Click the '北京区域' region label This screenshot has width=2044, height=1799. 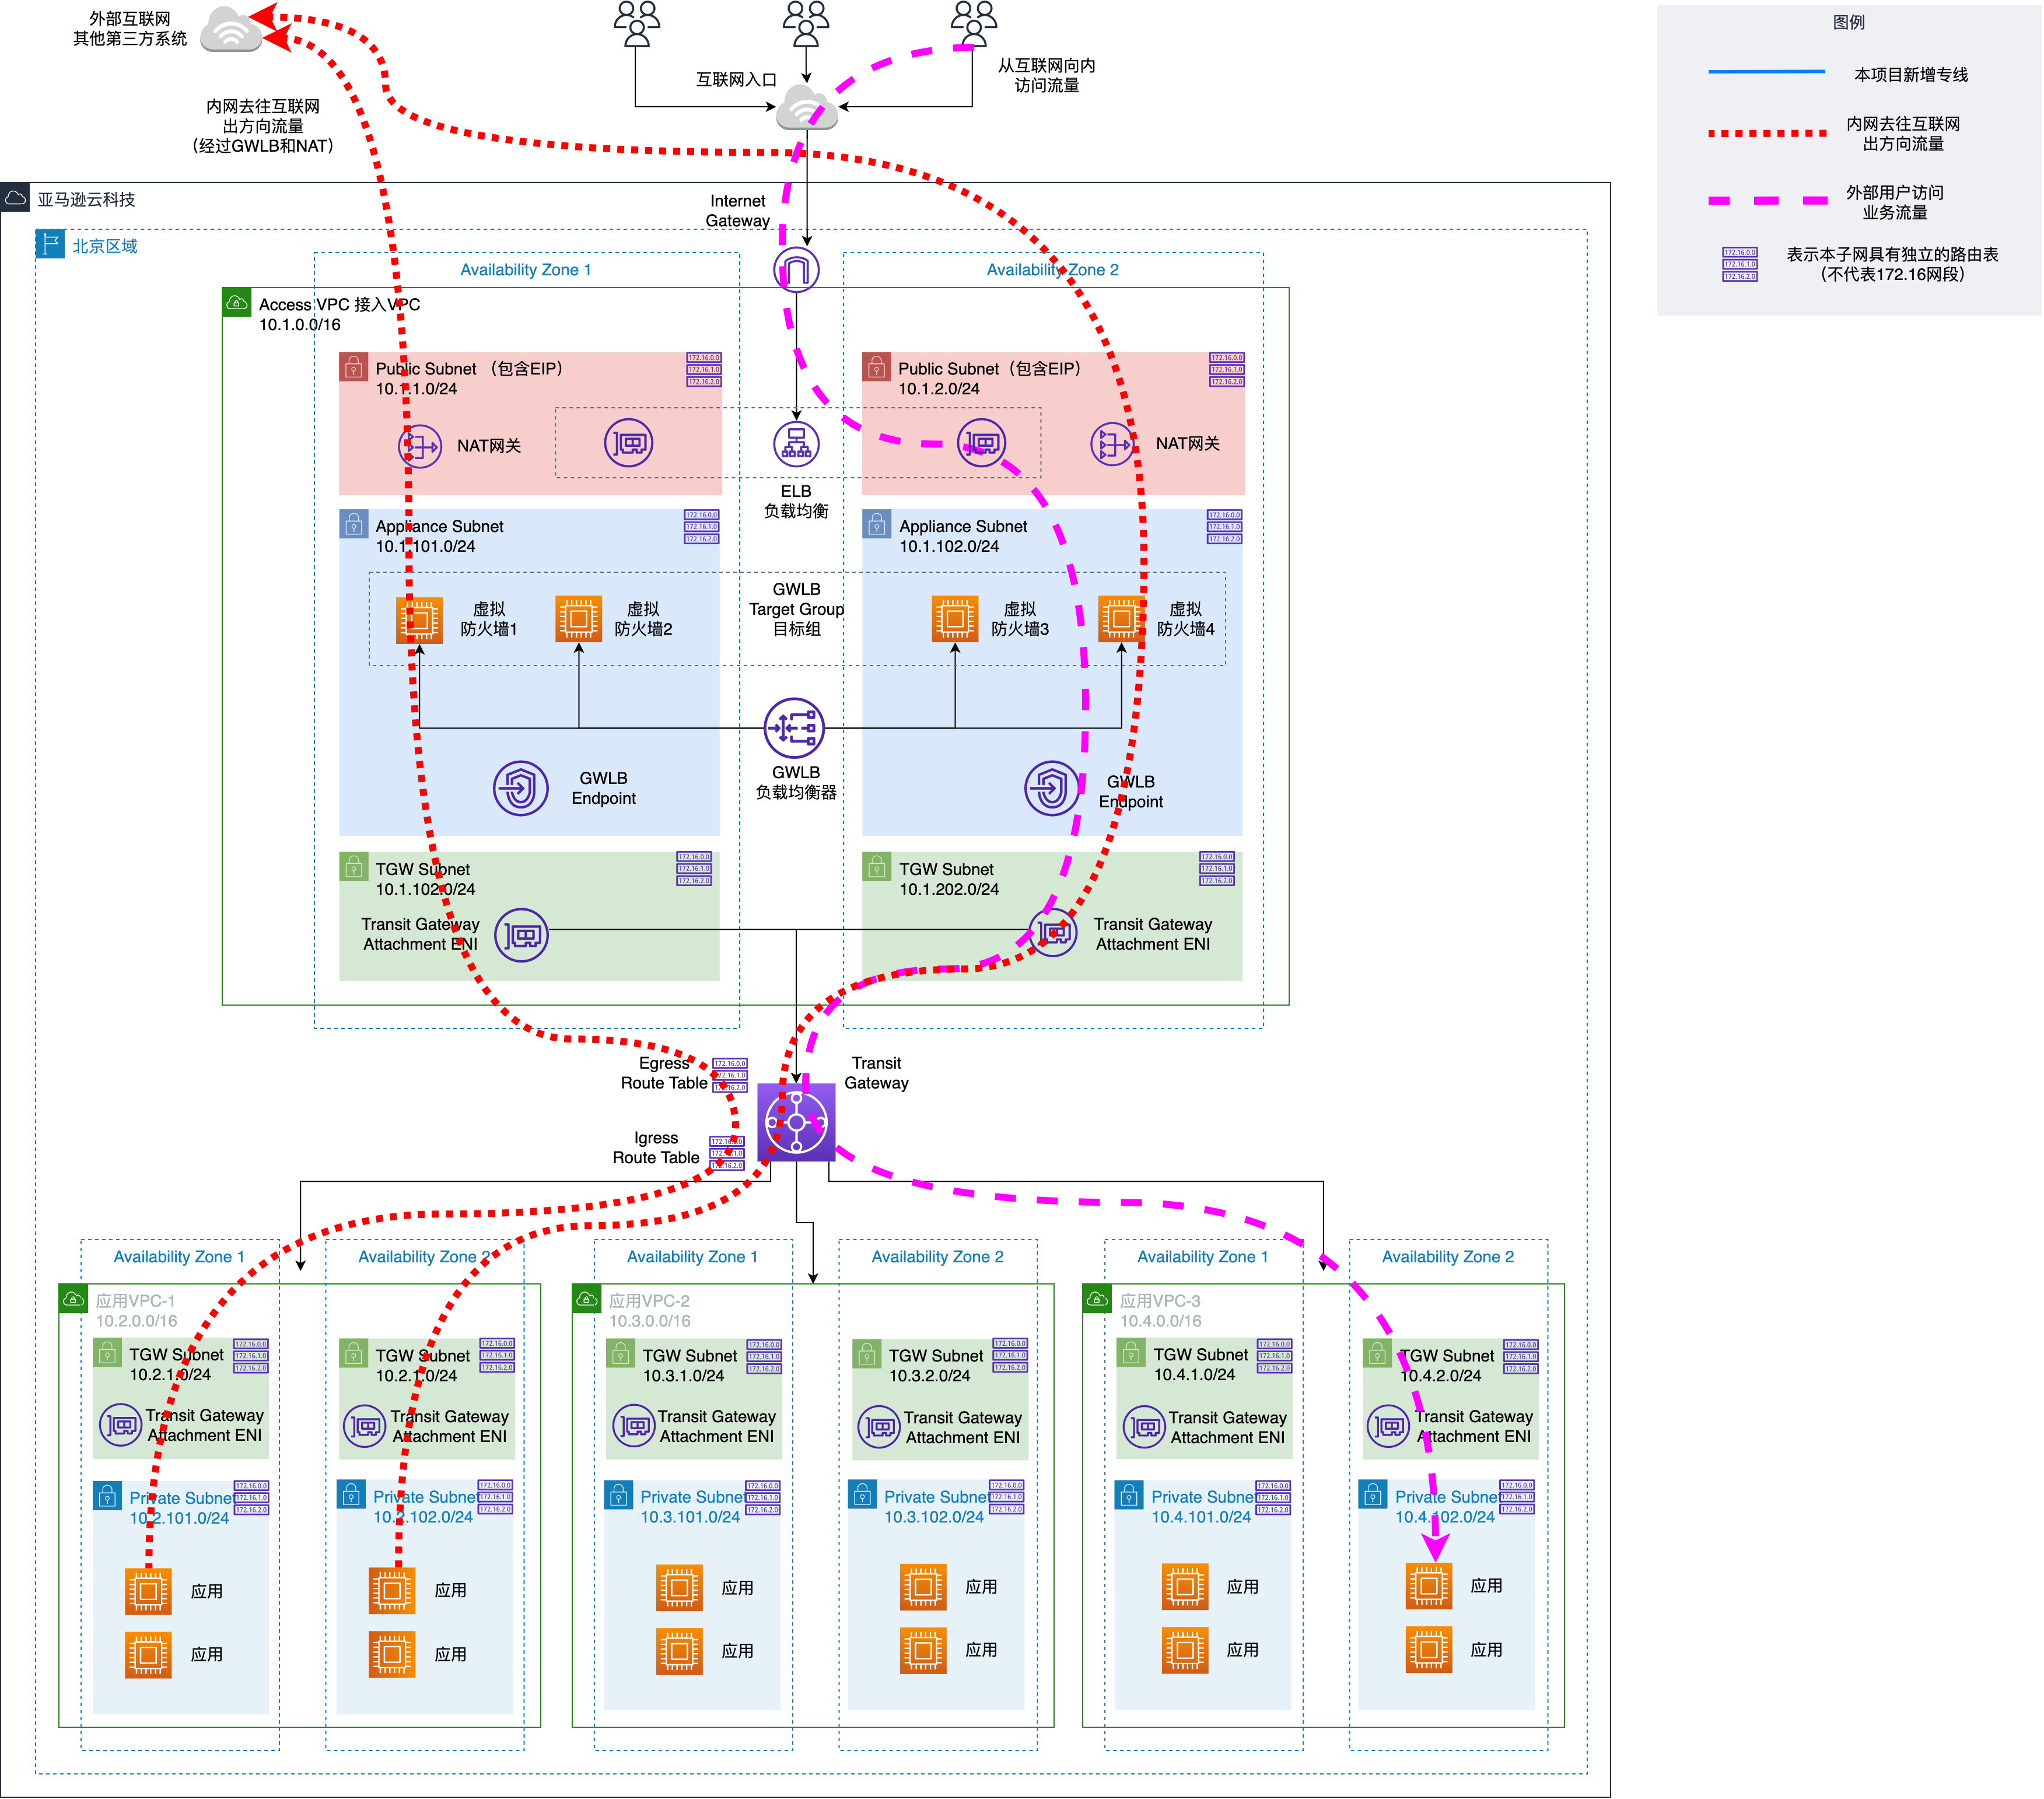click(x=104, y=246)
